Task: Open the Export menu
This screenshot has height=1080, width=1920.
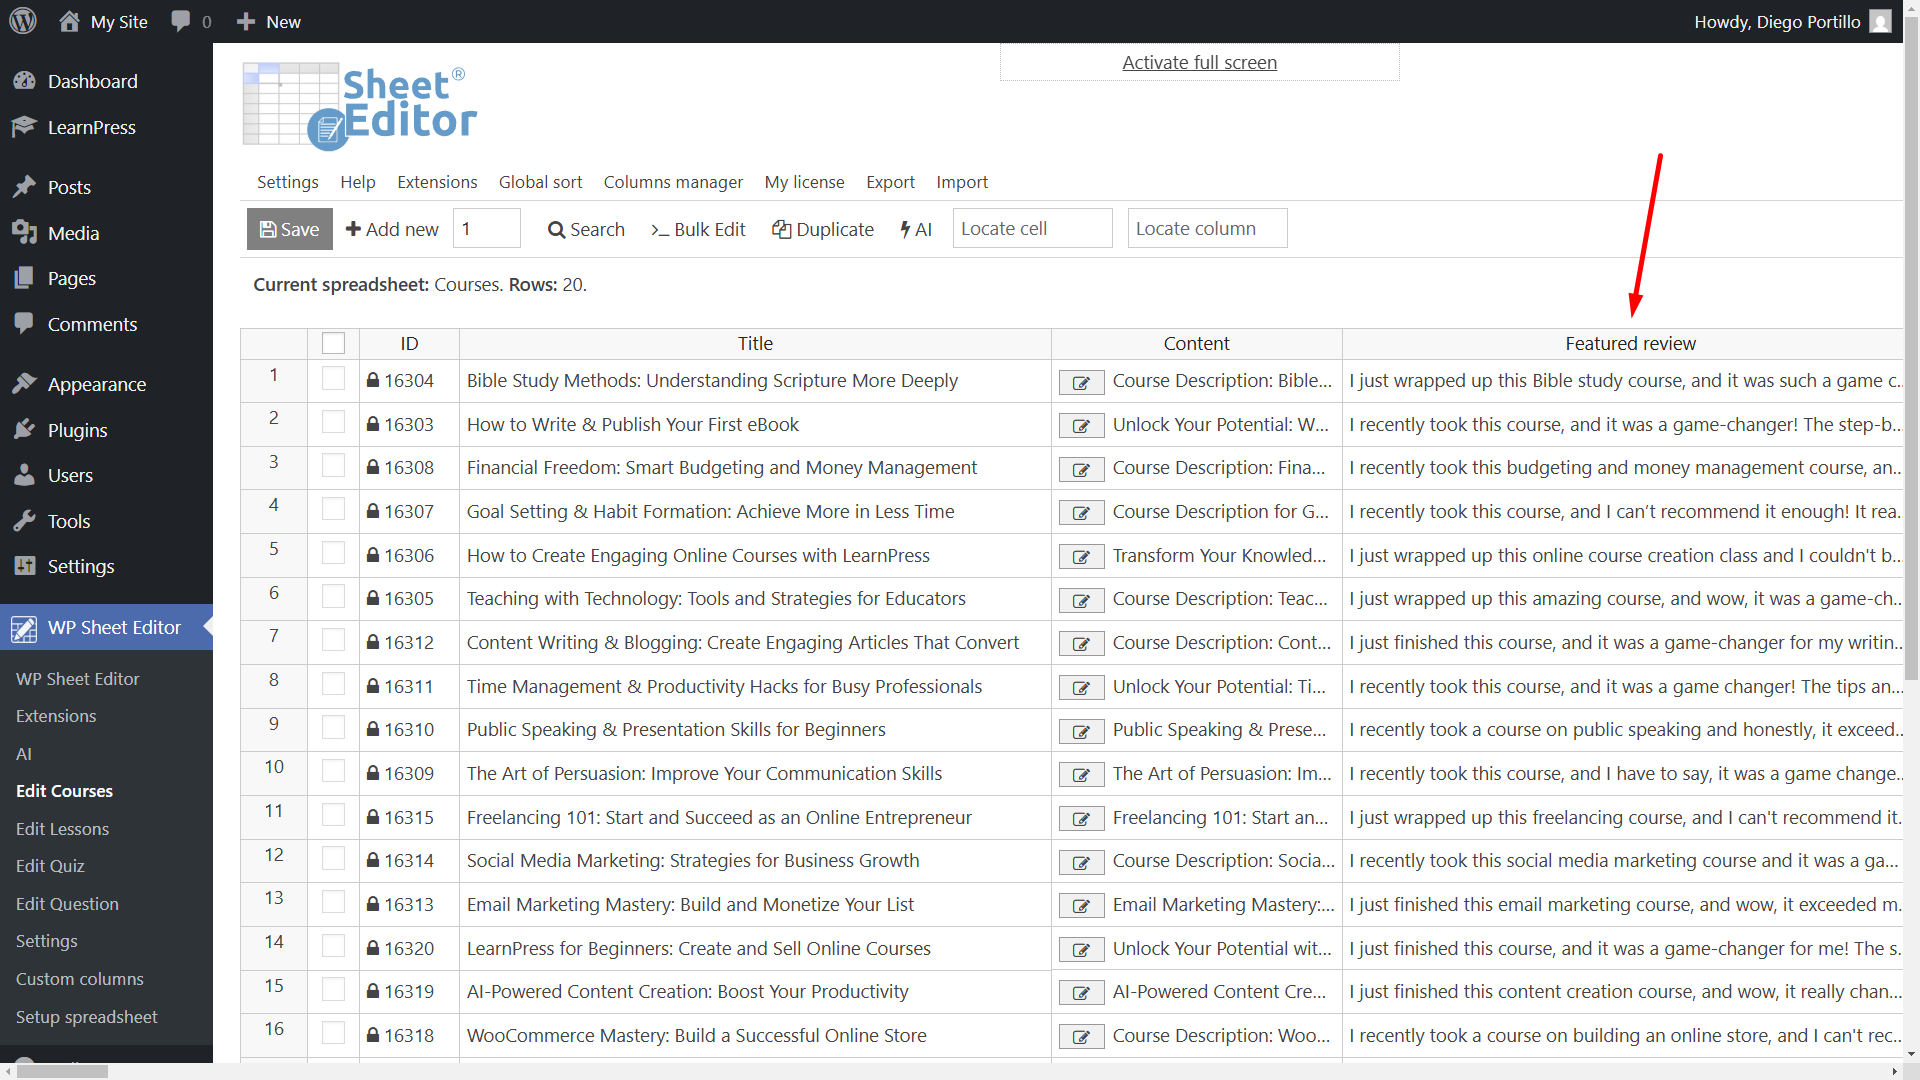Action: click(x=890, y=182)
